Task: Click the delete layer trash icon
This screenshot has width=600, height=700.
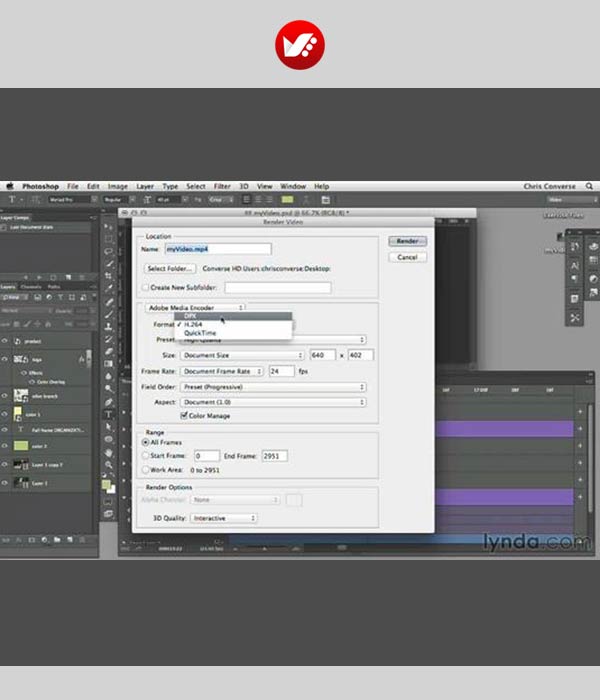Action: click(82, 540)
